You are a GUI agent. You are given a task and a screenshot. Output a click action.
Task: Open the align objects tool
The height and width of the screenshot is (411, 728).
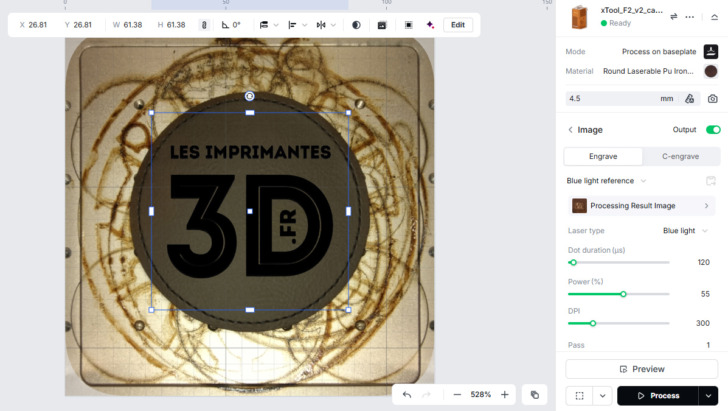pyautogui.click(x=292, y=25)
